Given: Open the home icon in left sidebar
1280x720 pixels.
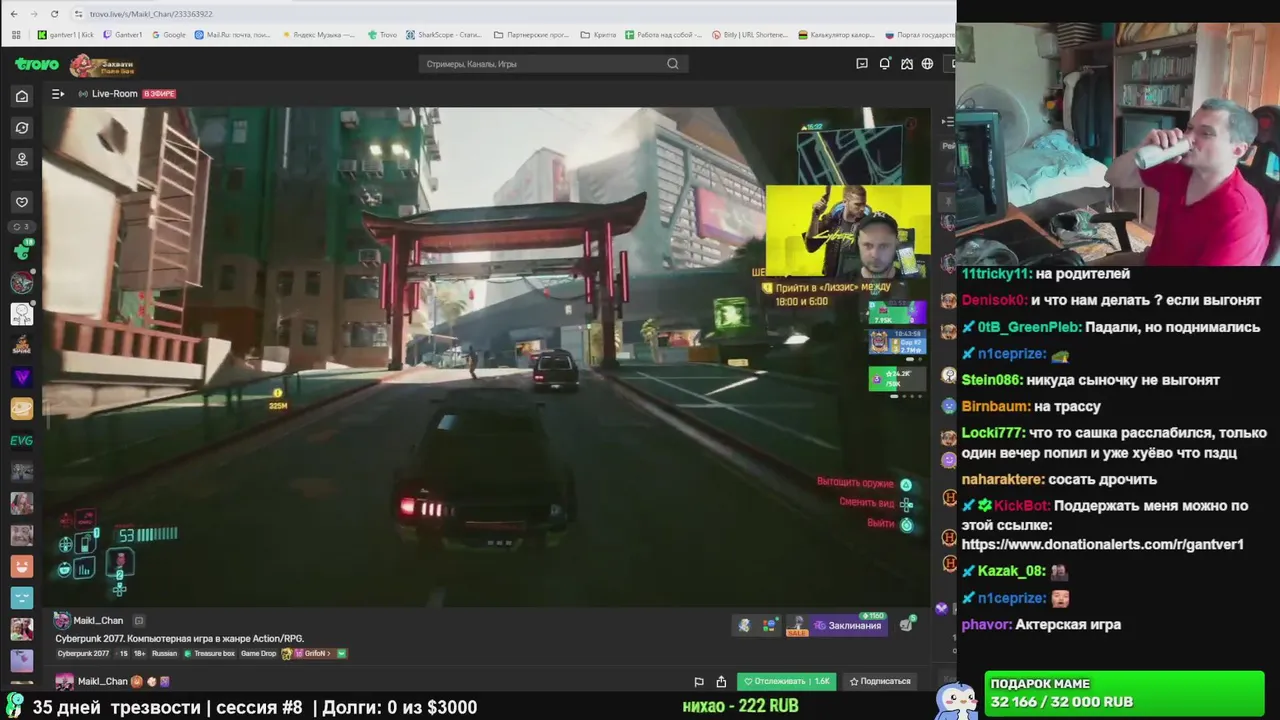Looking at the screenshot, I should point(22,96).
